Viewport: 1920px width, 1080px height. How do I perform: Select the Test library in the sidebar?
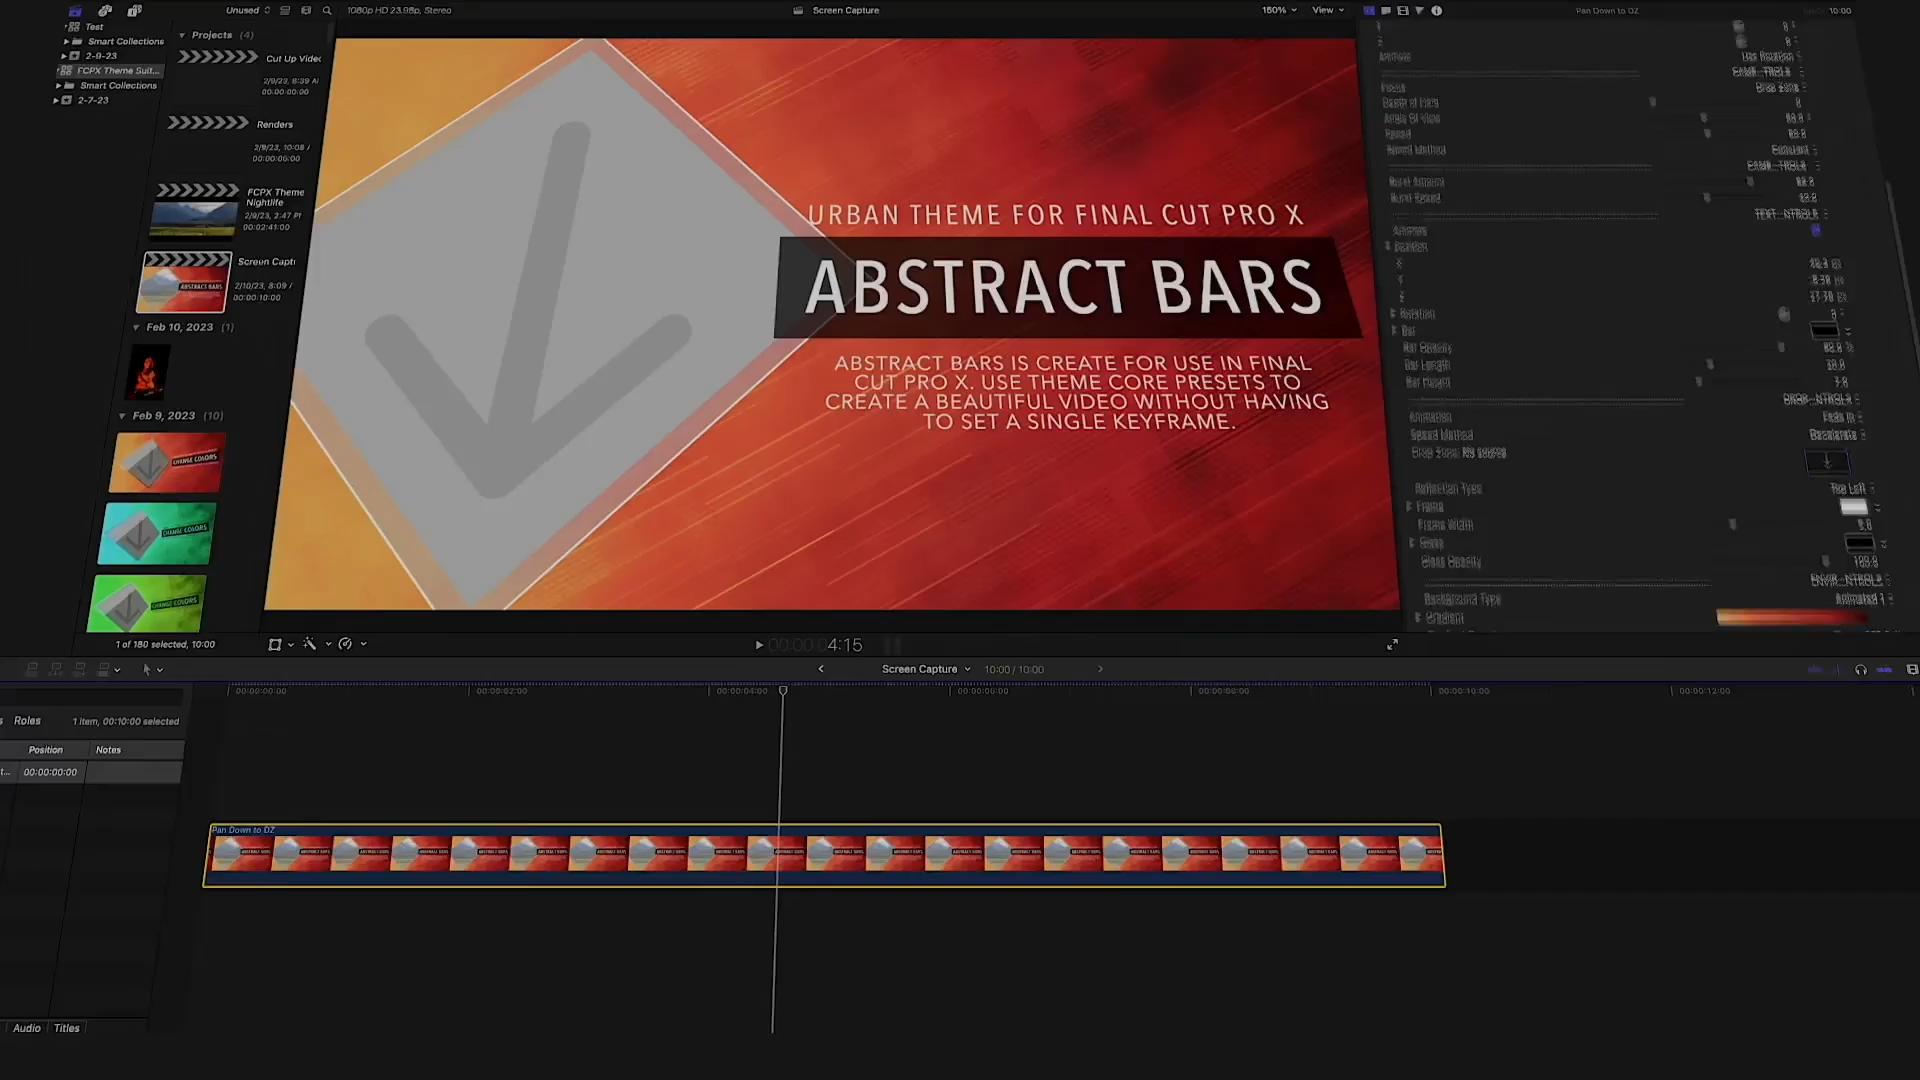(x=95, y=27)
